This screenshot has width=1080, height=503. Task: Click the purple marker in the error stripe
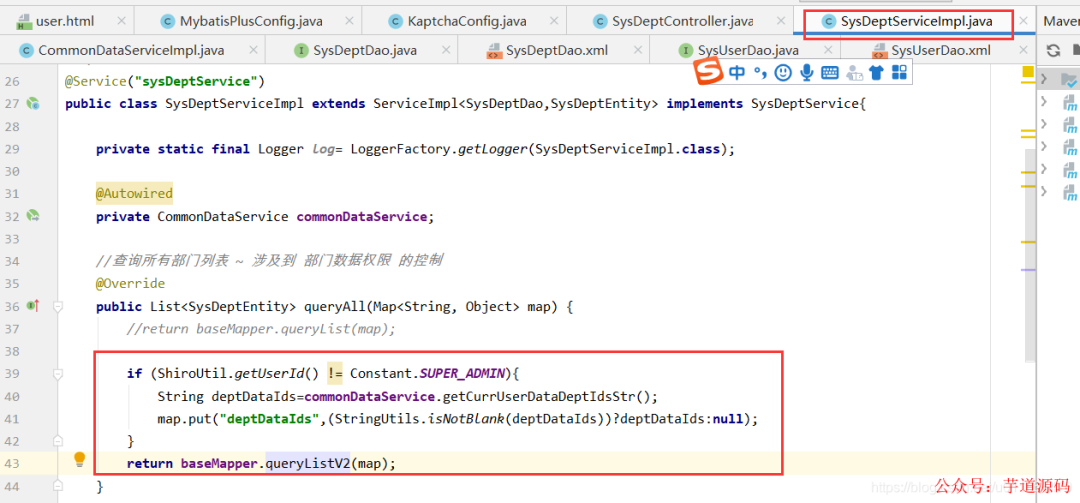pos(1028,270)
